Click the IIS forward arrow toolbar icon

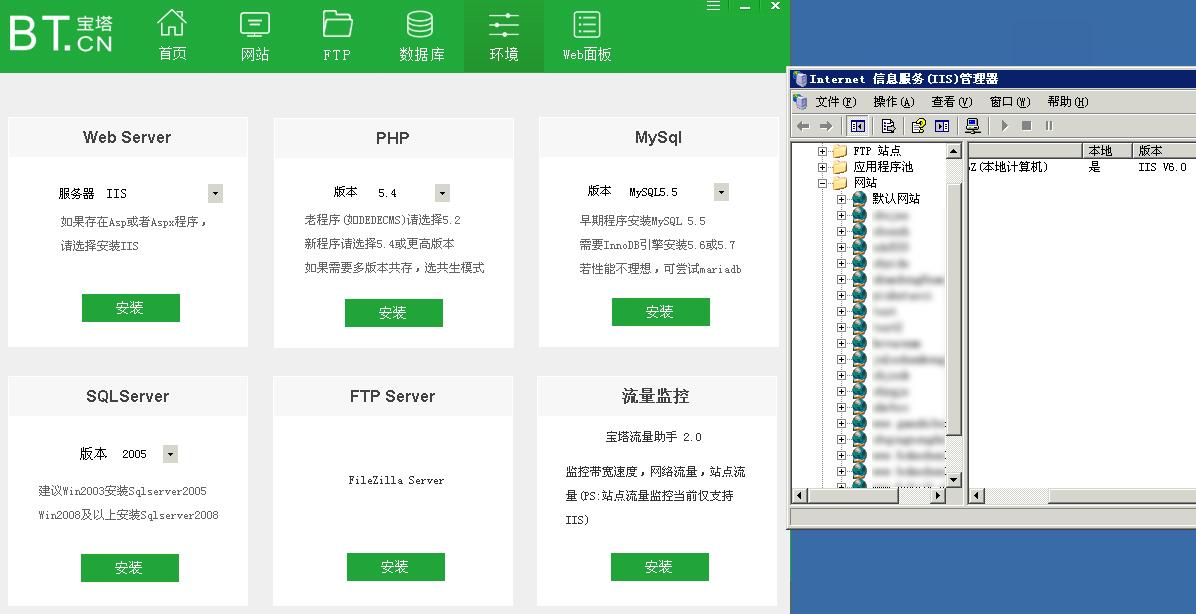825,126
